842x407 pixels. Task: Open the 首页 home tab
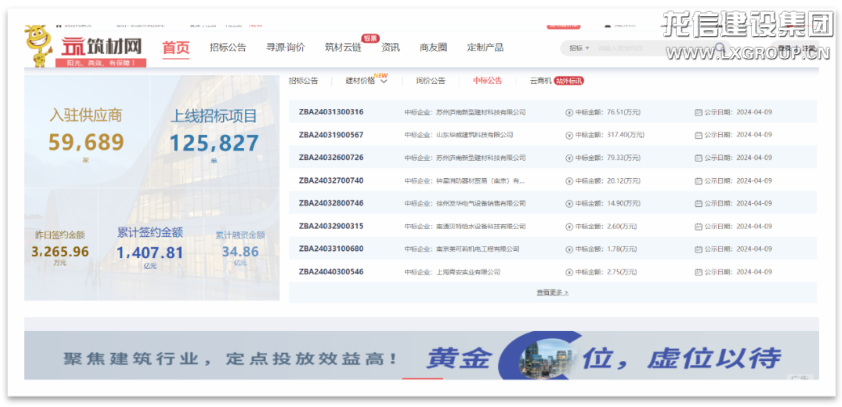(176, 47)
